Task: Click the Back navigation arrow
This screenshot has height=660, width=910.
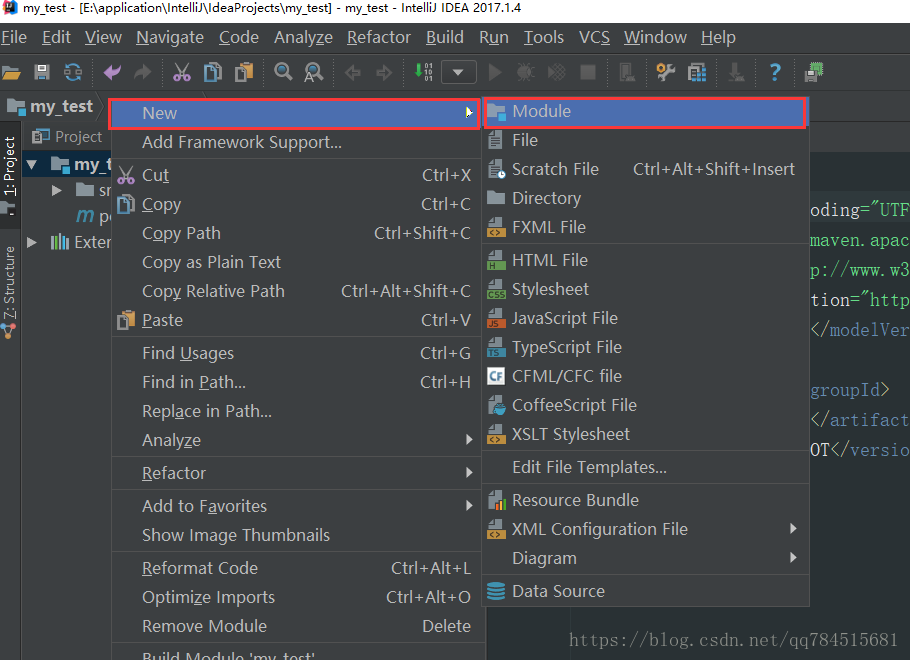Action: (x=353, y=73)
